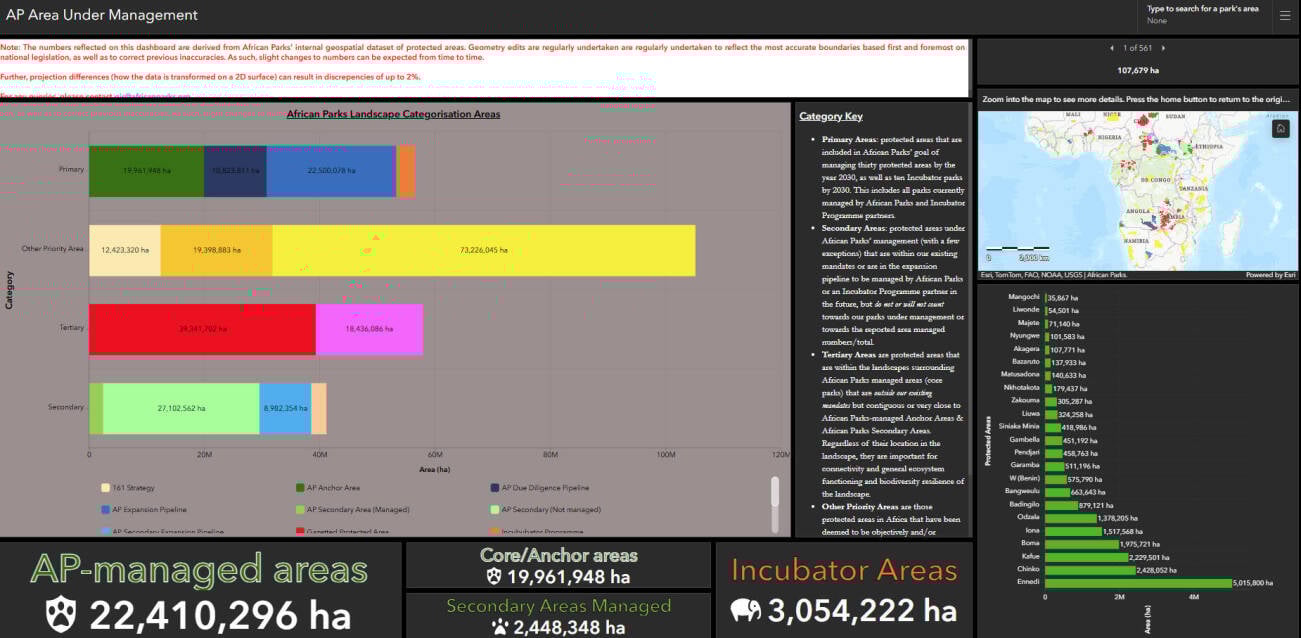Open the hamburger menu in header
Viewport: 1301px width, 638px height.
(x=1284, y=15)
